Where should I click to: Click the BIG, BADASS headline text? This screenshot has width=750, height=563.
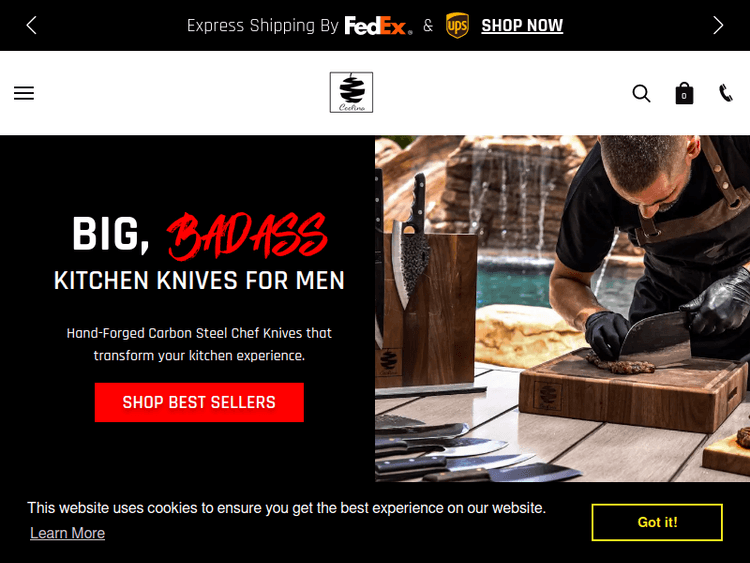click(x=199, y=235)
